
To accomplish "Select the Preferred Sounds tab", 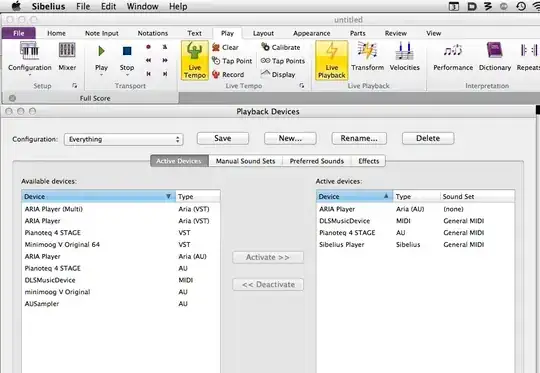I will (x=316, y=161).
